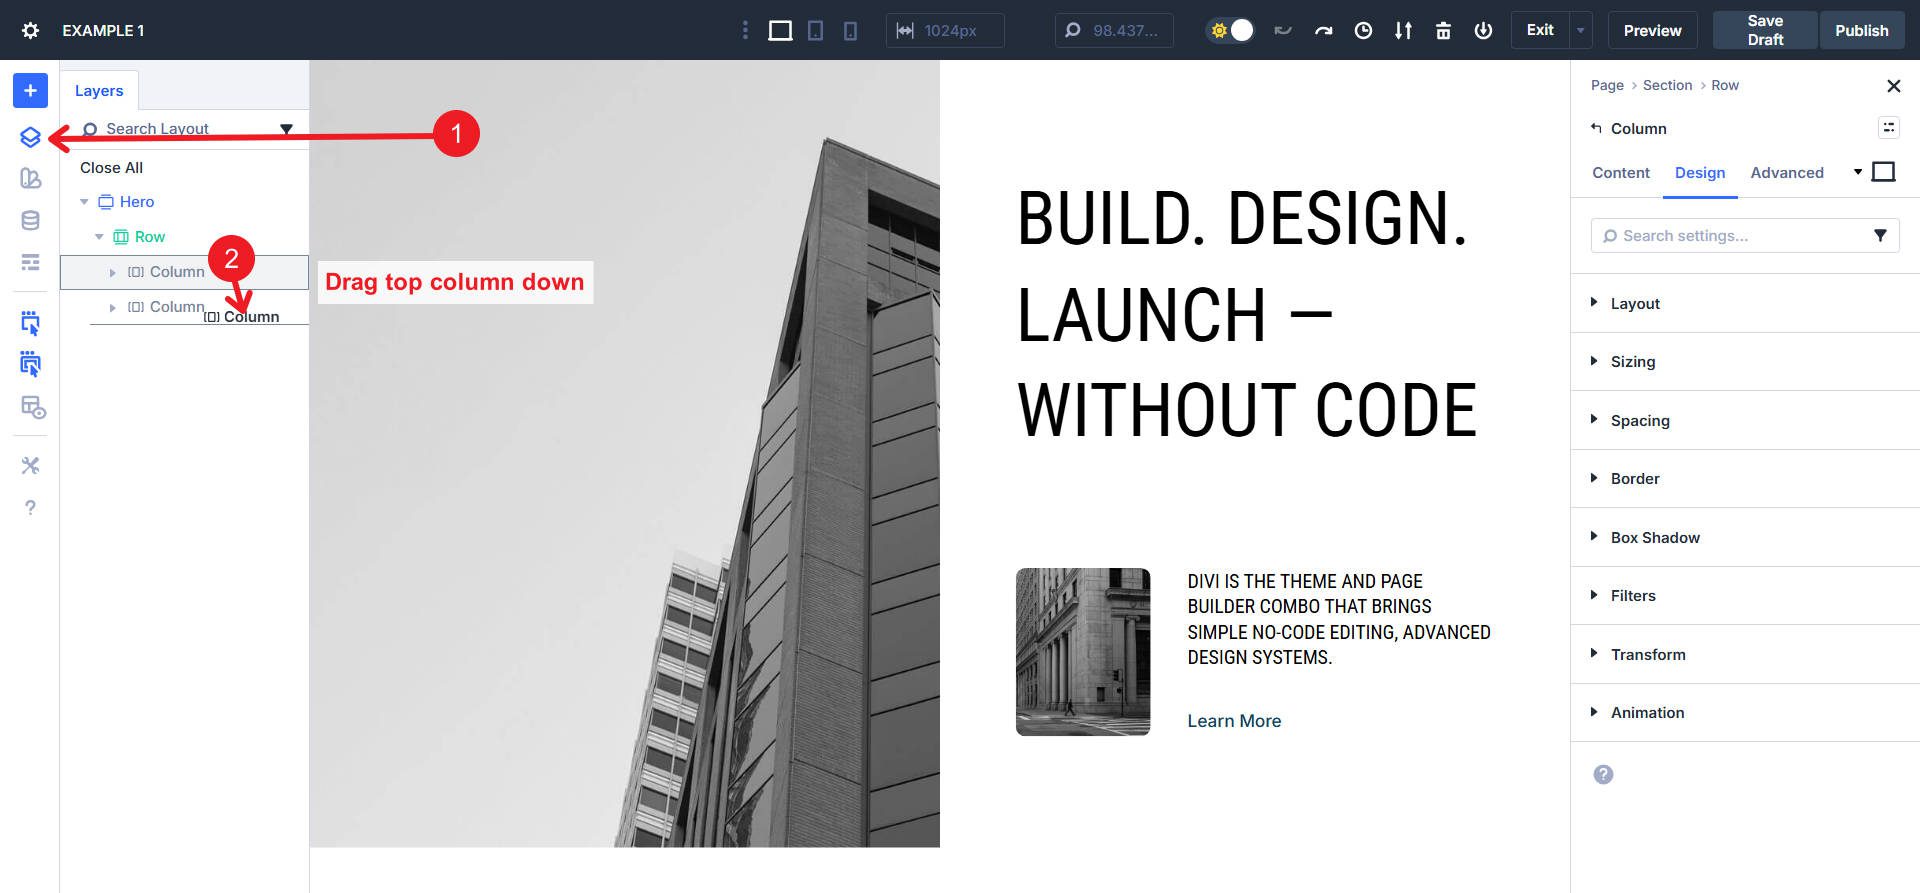Select the Row item in layers tree
The image size is (1920, 893).
(149, 237)
